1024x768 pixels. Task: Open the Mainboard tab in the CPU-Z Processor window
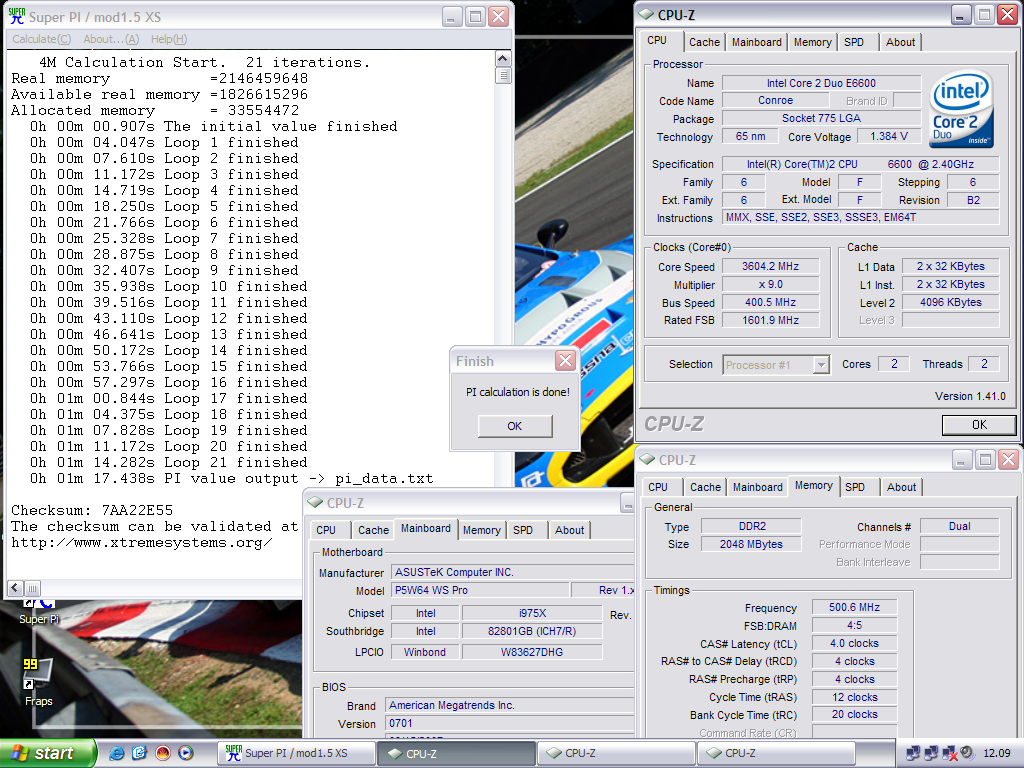tap(756, 42)
